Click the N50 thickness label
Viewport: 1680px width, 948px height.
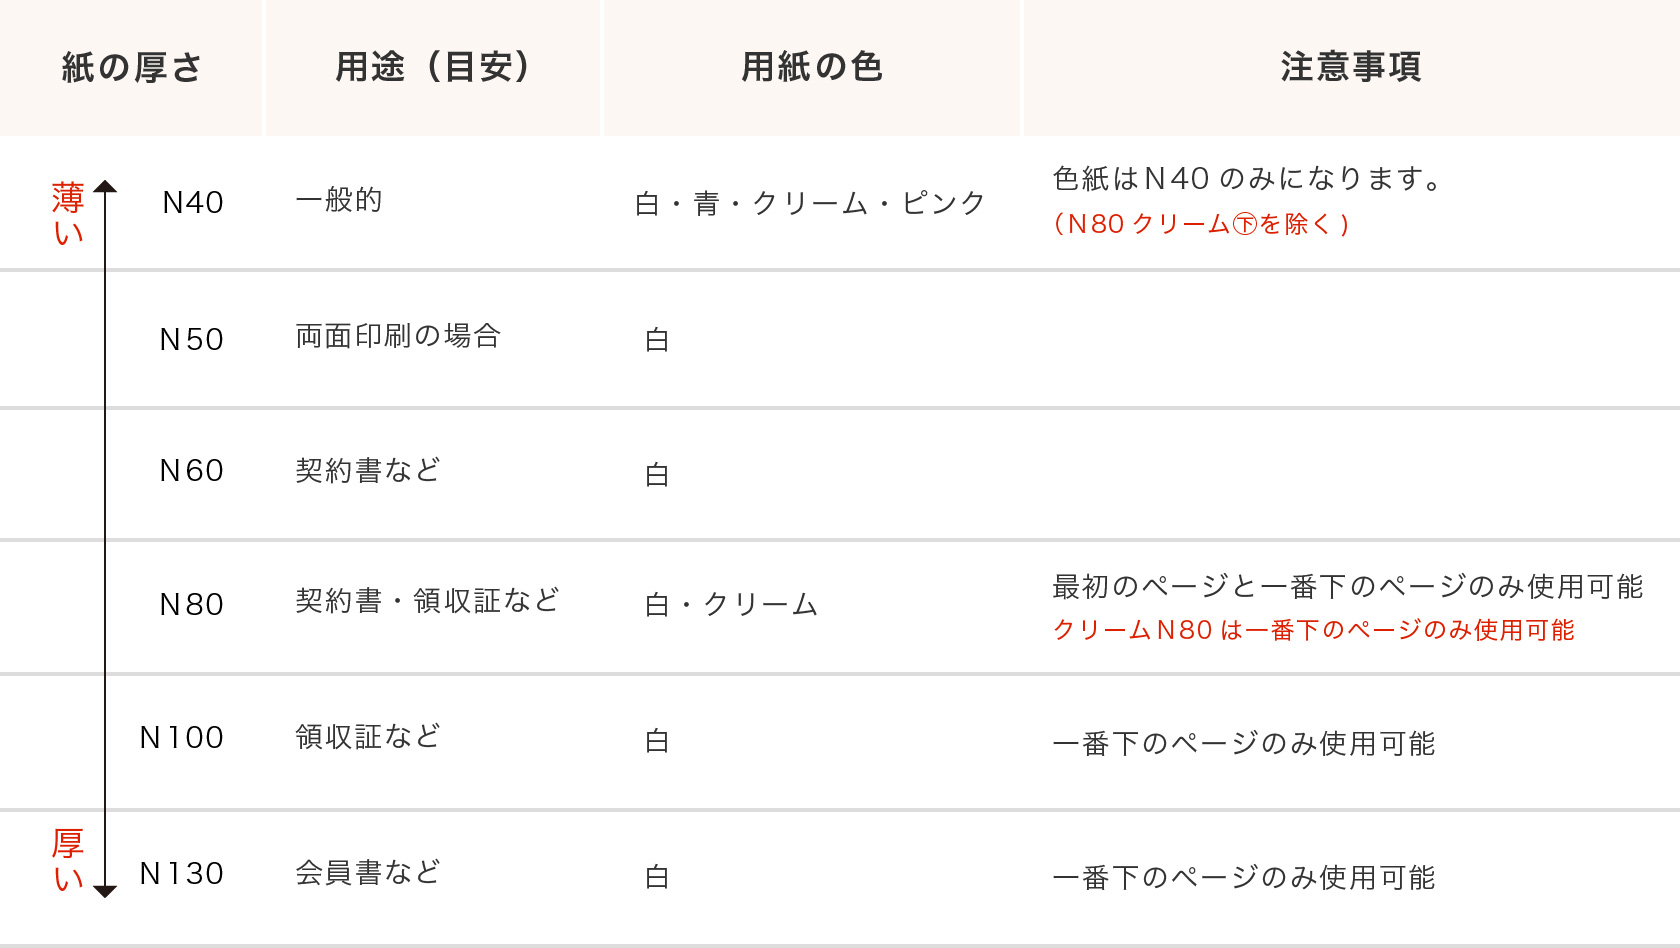coord(192,340)
